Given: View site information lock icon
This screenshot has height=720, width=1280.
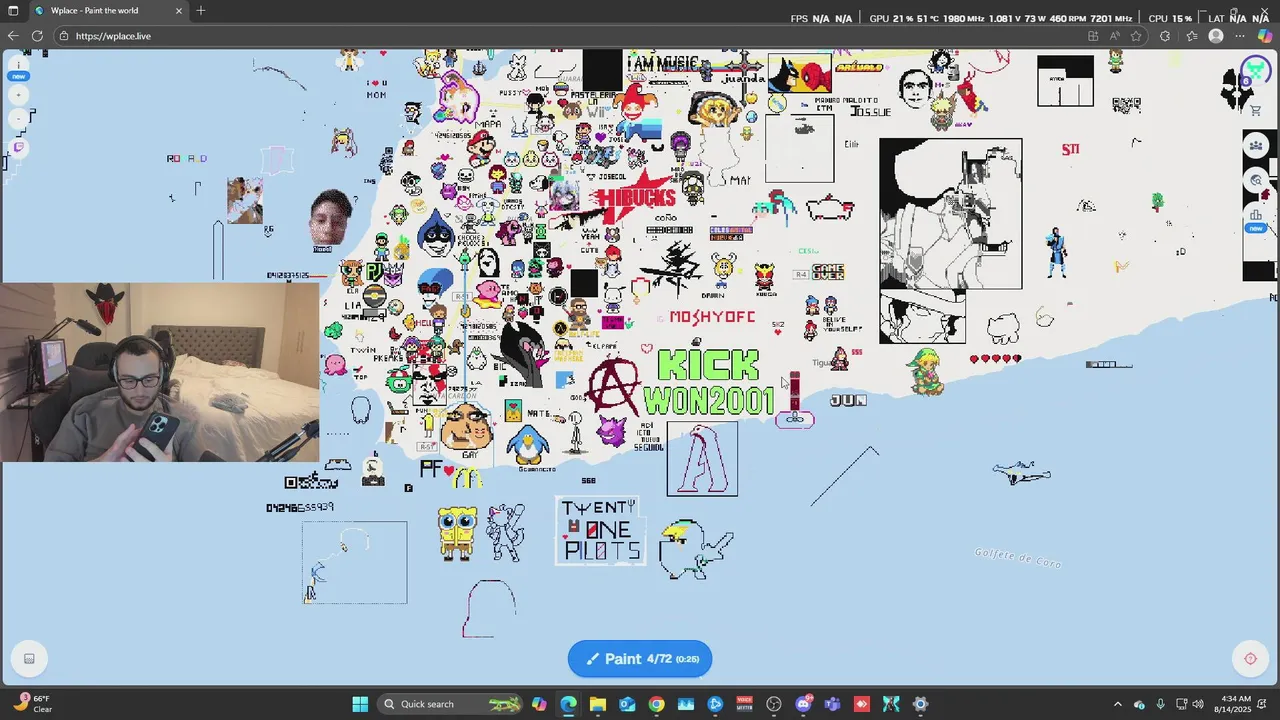Looking at the screenshot, I should point(65,36).
